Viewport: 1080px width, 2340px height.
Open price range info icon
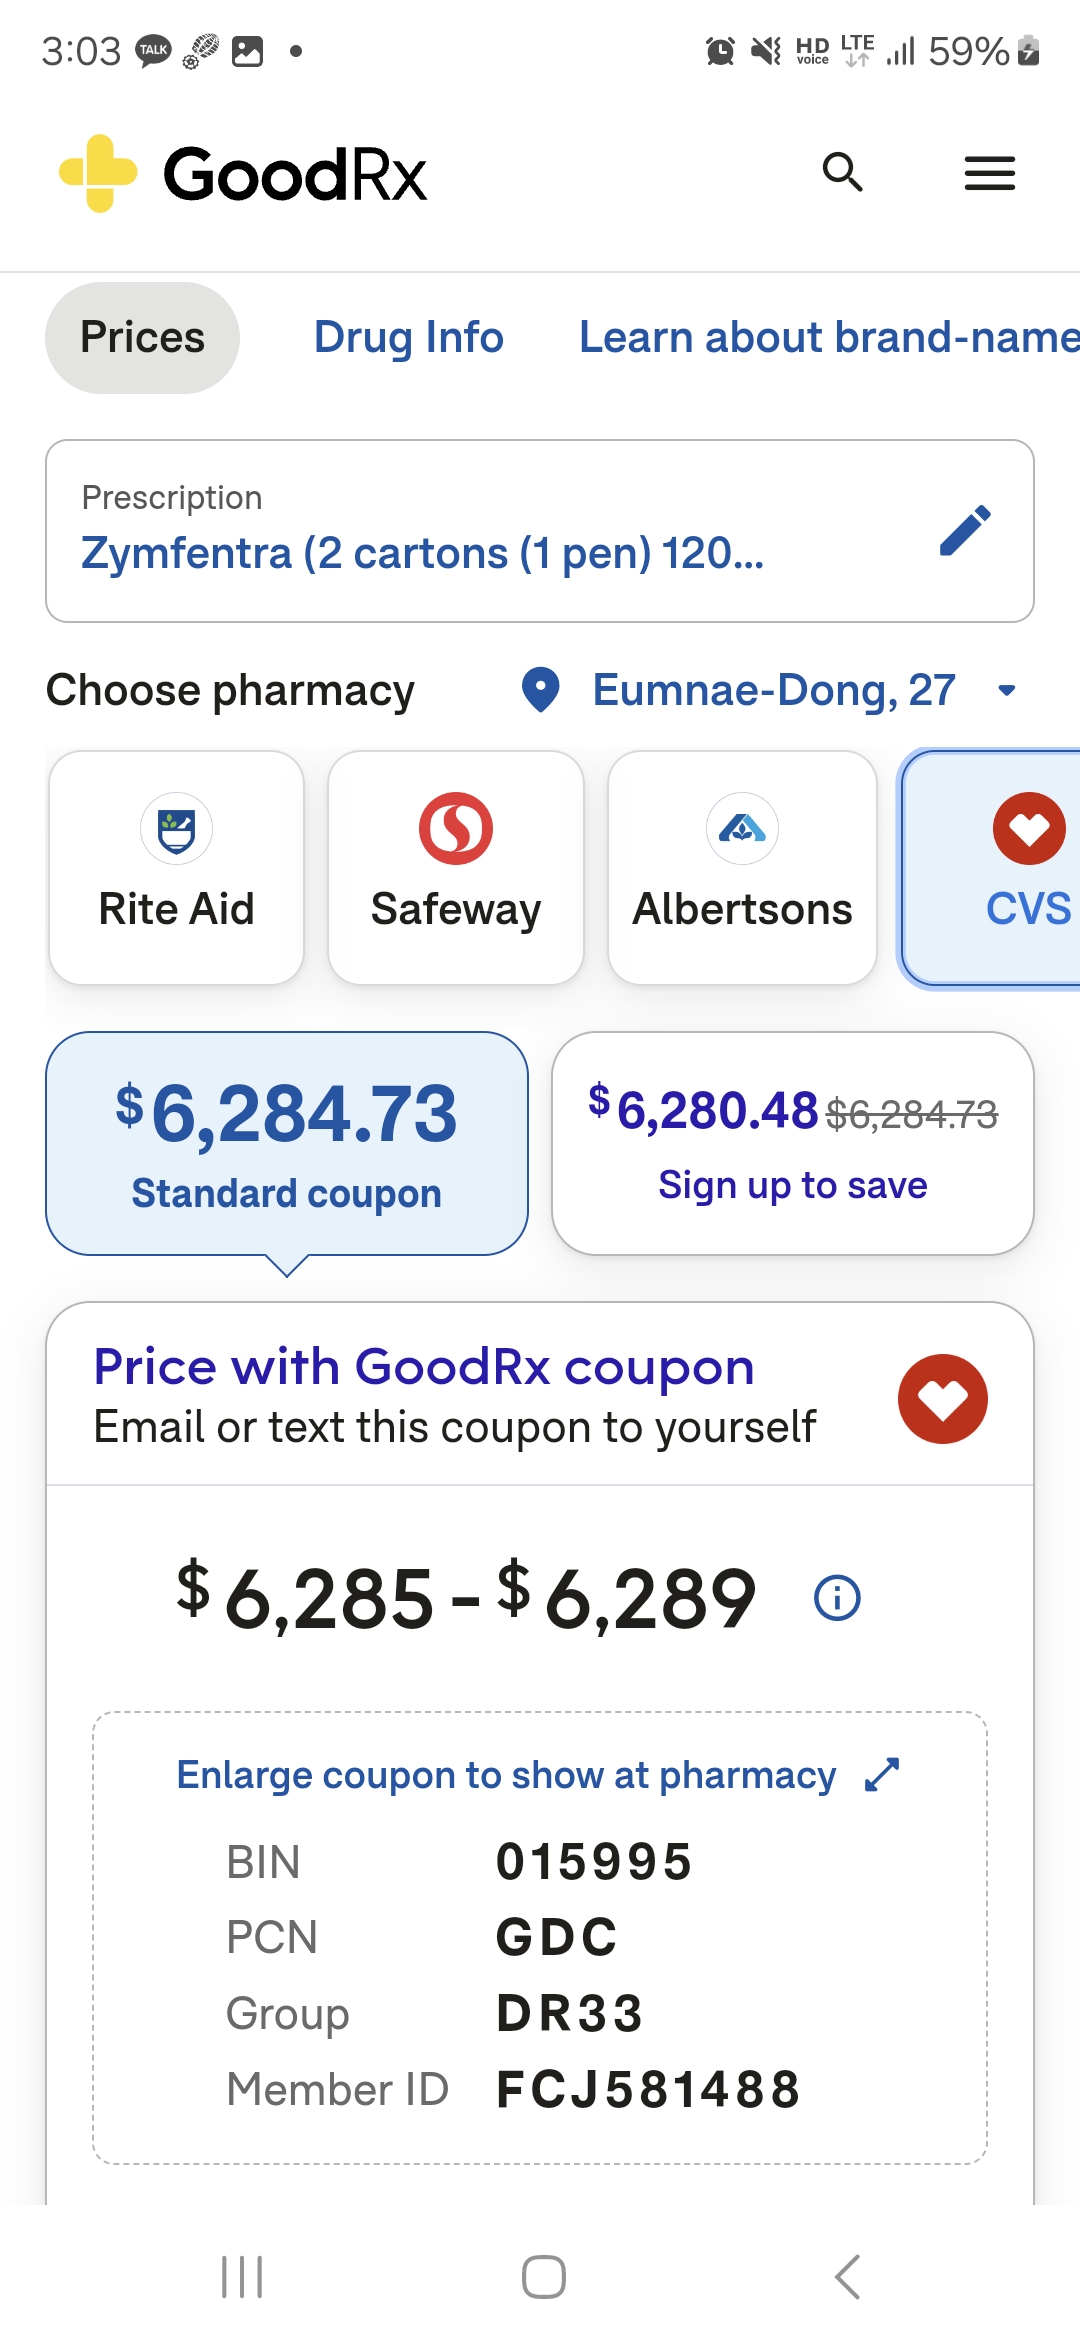tap(837, 1598)
